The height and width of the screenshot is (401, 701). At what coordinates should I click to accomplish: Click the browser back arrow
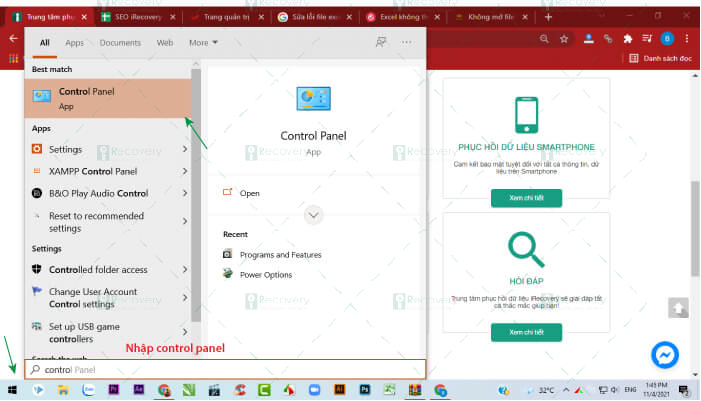click(x=13, y=38)
